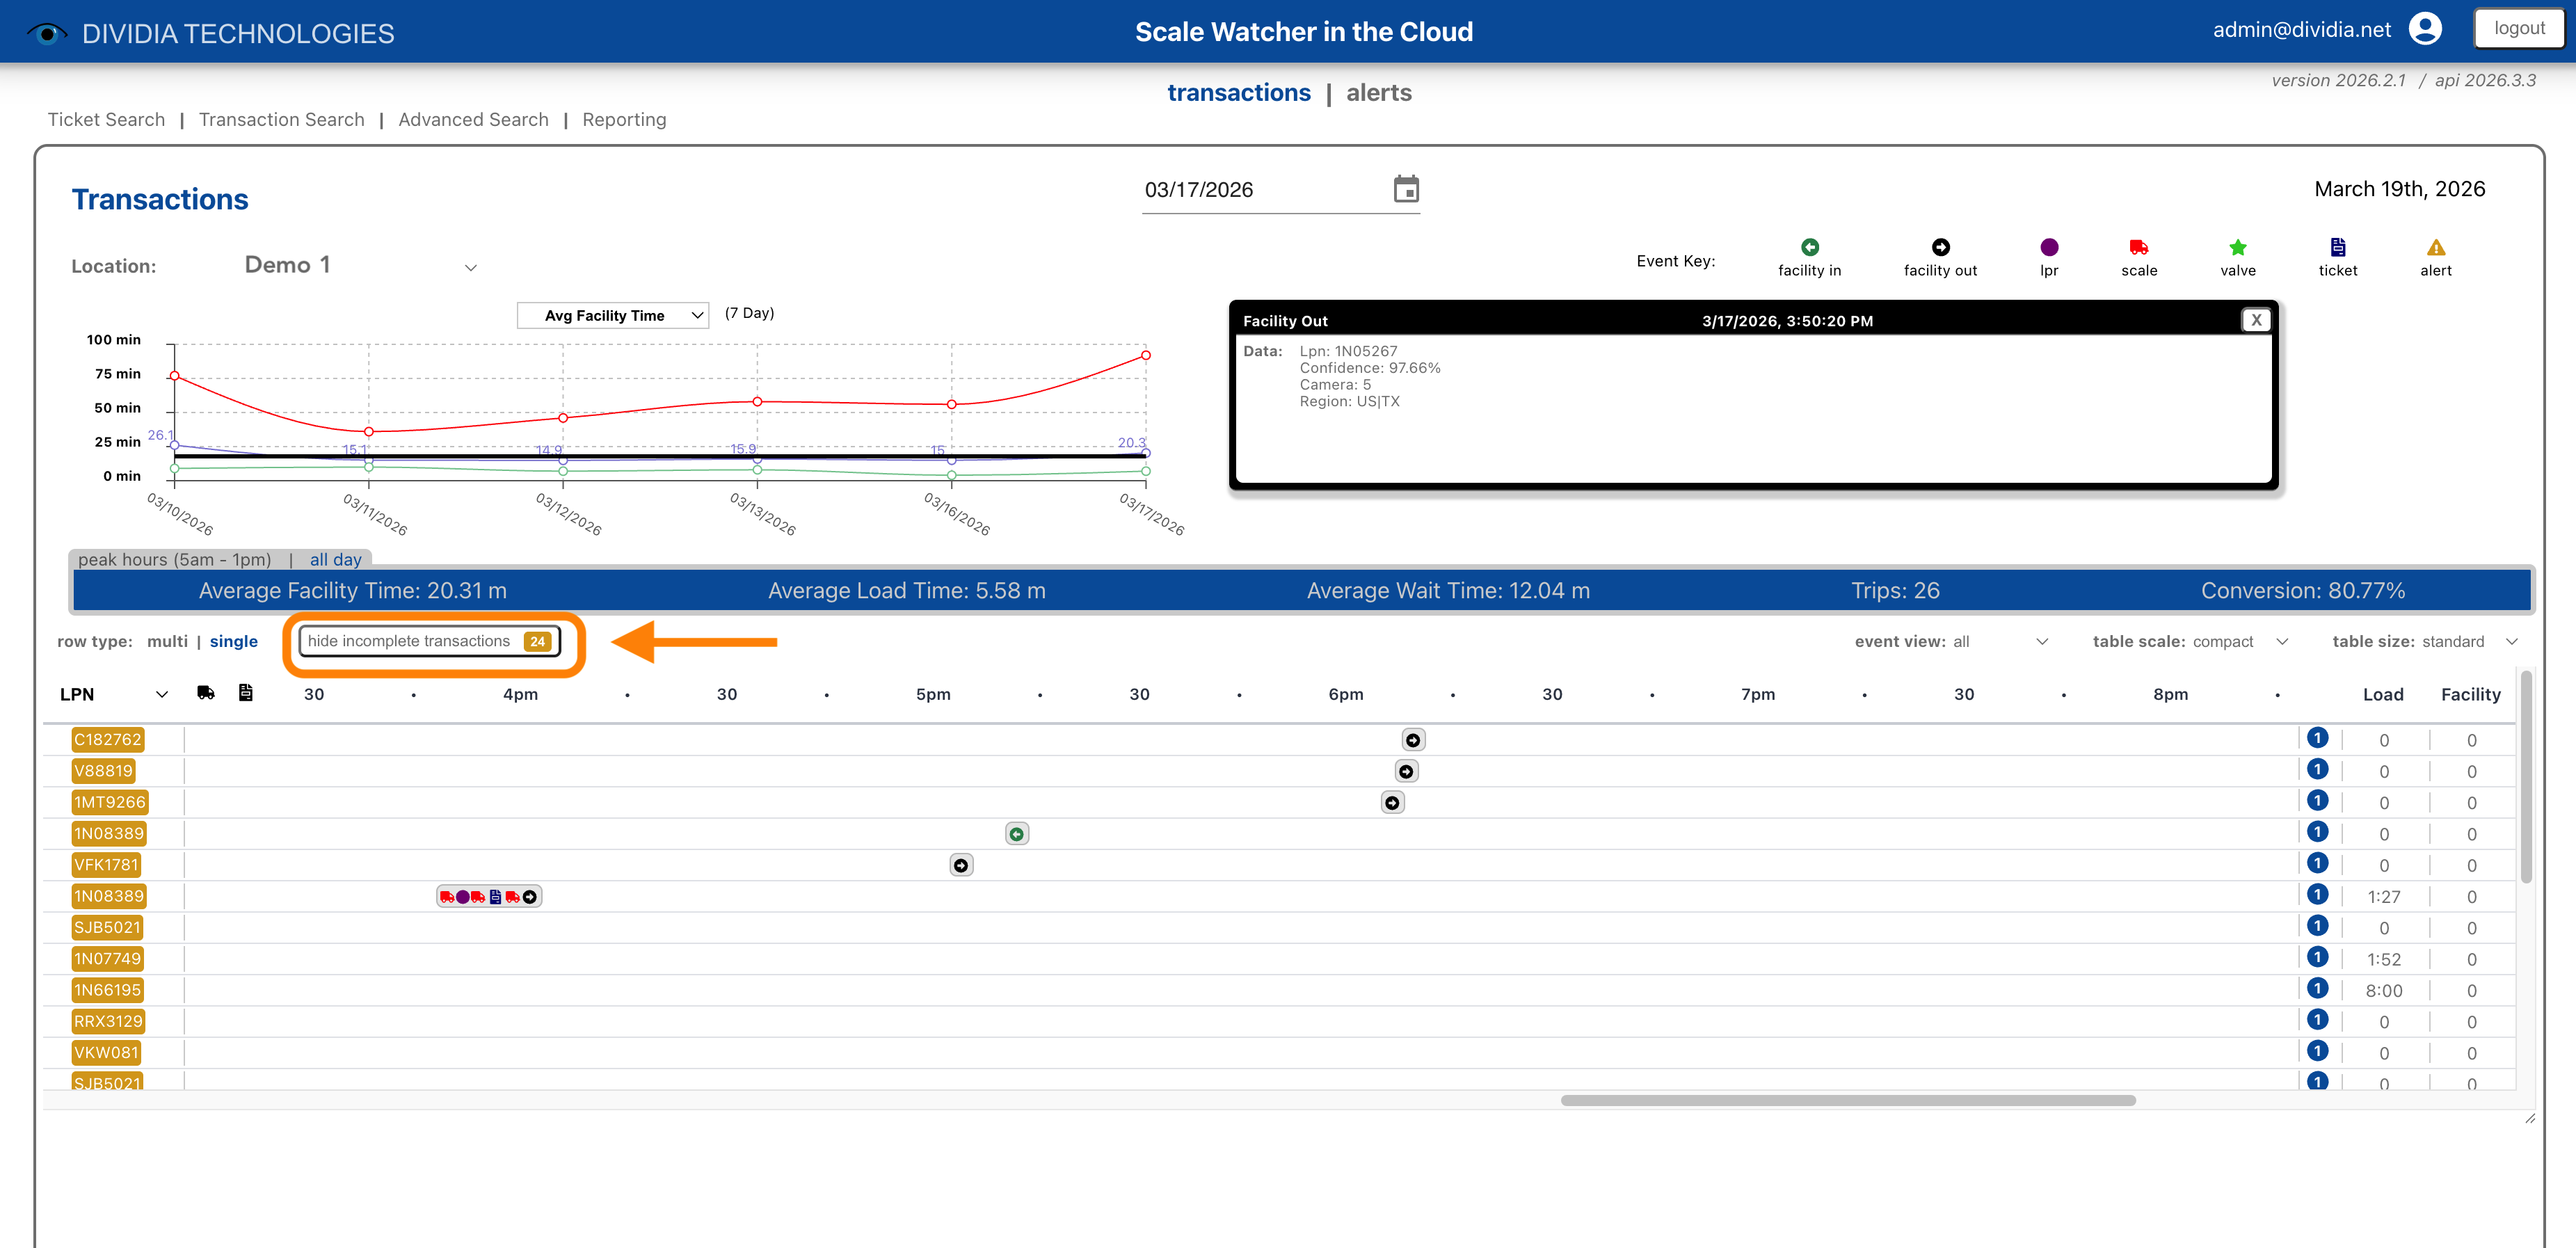Screen dimensions: 2576x1248
Task: Click the user account avatar icon
Action: (2425, 29)
